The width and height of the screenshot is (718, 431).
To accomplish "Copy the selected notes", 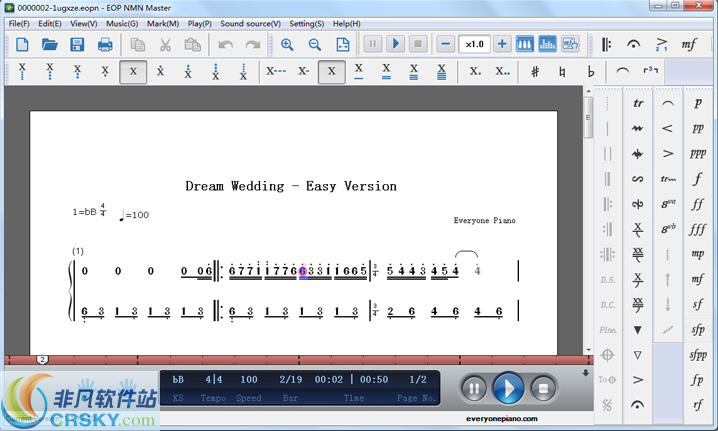I will [137, 44].
